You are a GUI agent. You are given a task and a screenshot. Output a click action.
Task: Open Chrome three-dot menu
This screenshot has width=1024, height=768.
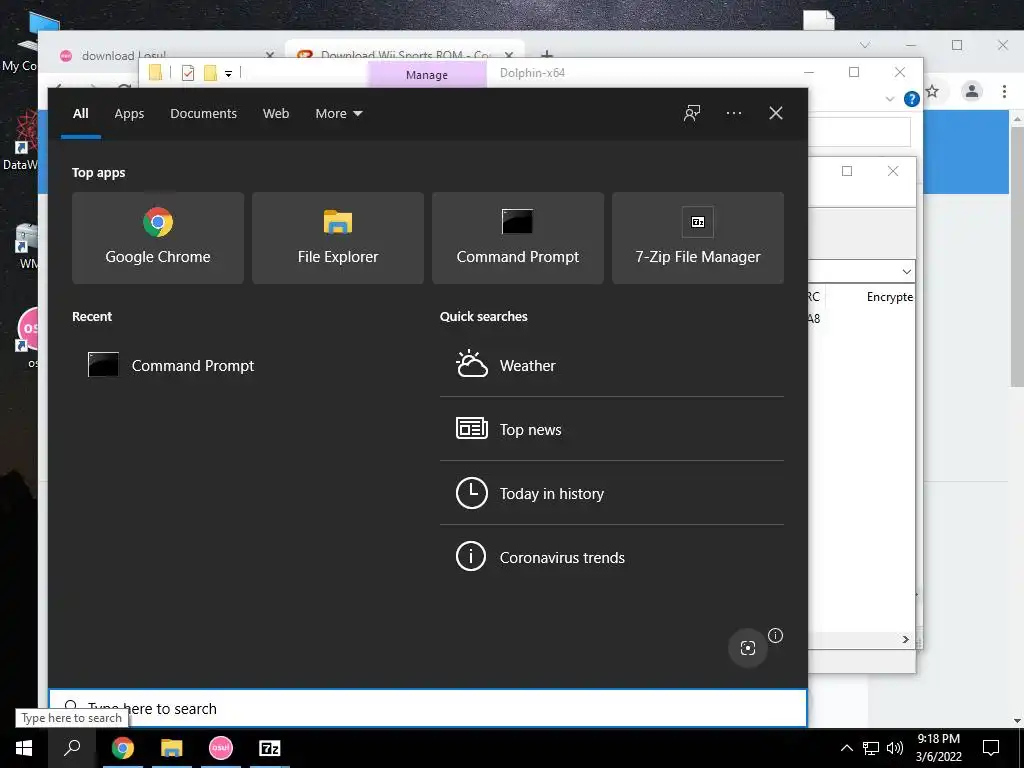tap(1004, 91)
